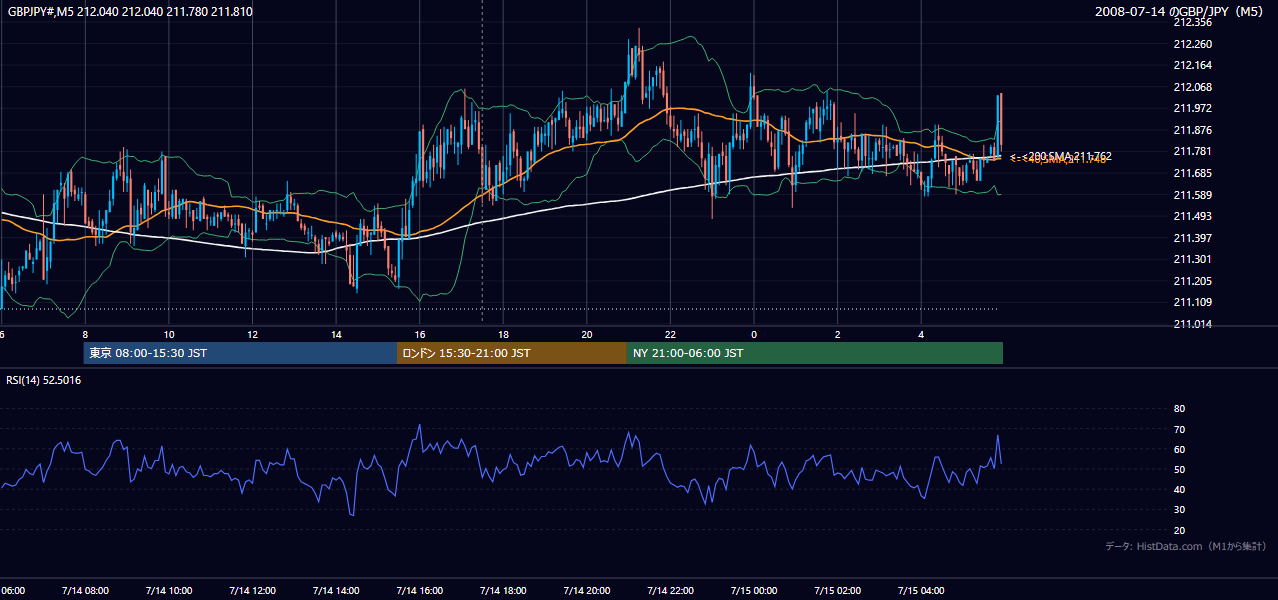Click the 7/14 12:00 time label
Screen dimensions: 1278x600
pyautogui.click(x=252, y=591)
